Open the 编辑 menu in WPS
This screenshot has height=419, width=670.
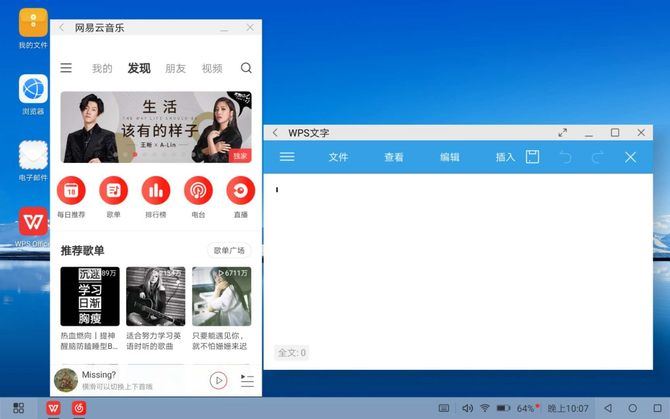click(x=450, y=157)
